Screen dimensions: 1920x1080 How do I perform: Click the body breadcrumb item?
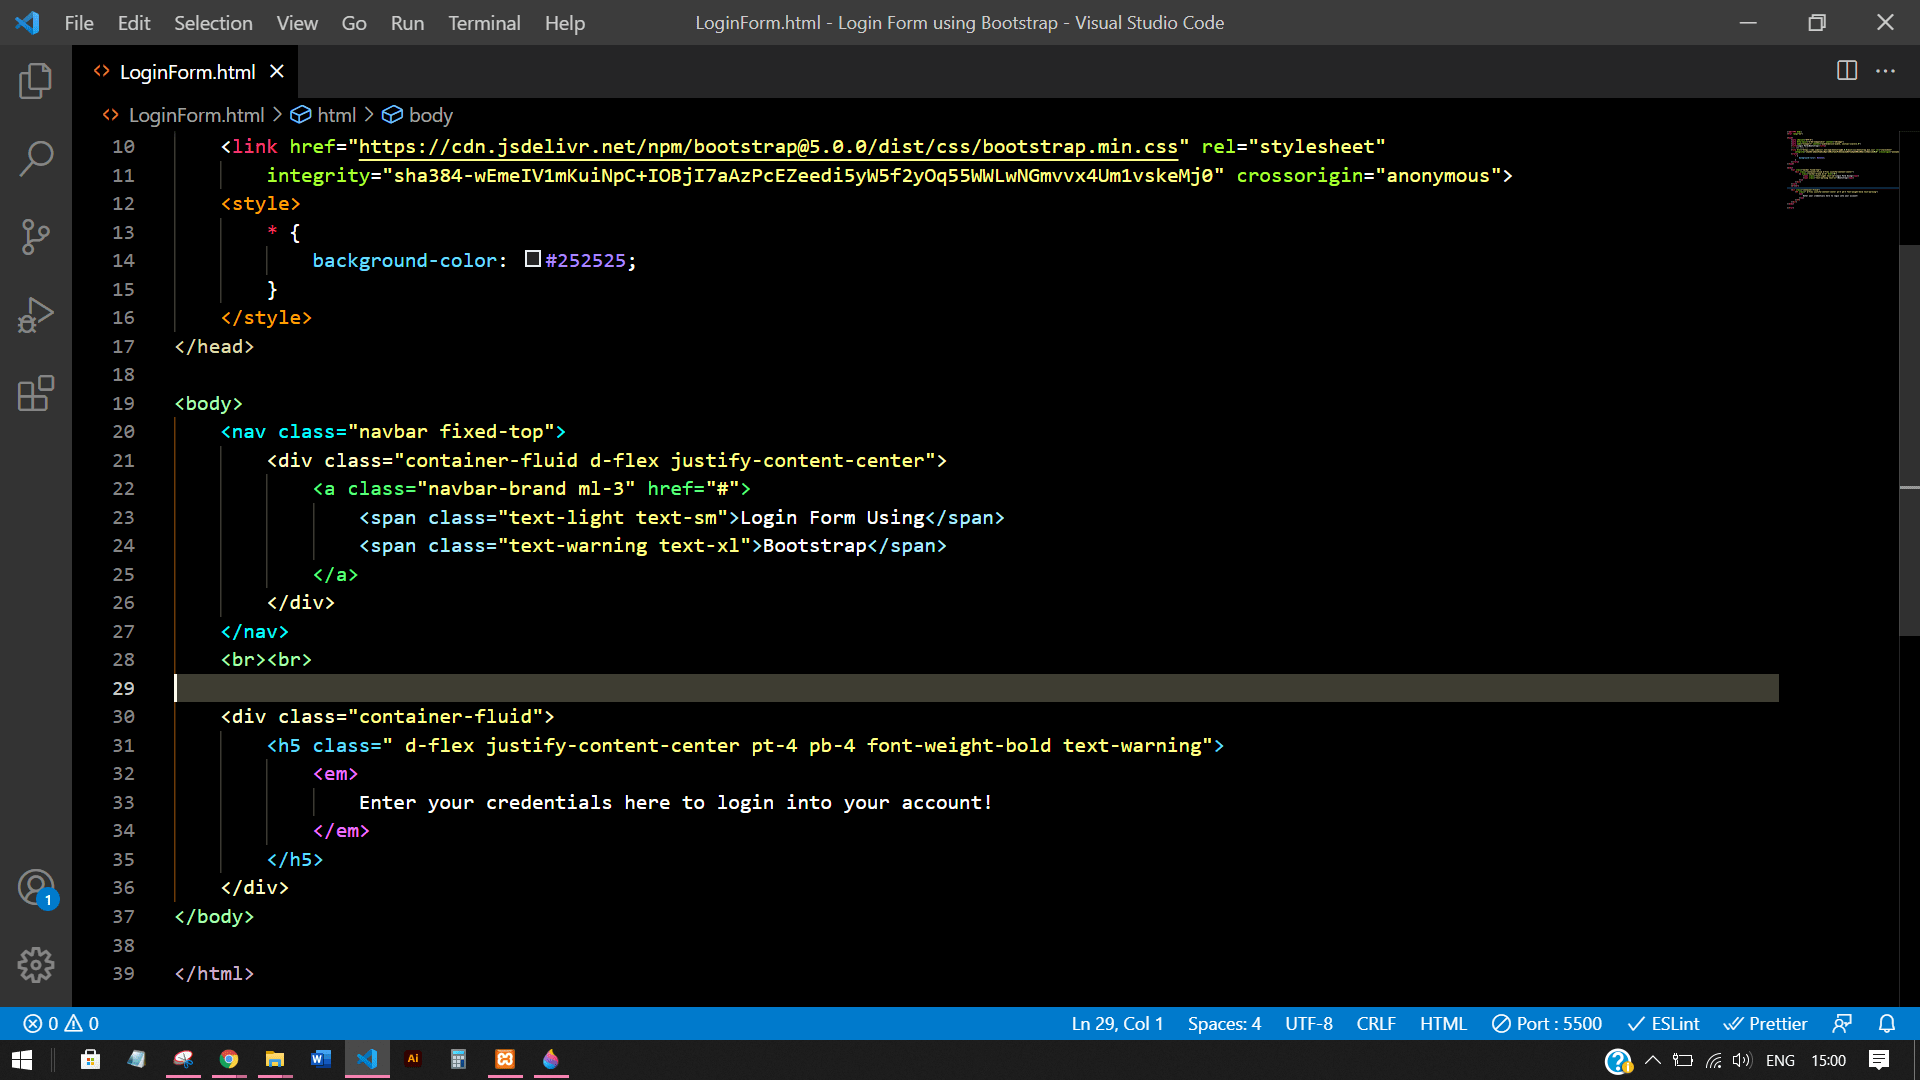pyautogui.click(x=430, y=115)
